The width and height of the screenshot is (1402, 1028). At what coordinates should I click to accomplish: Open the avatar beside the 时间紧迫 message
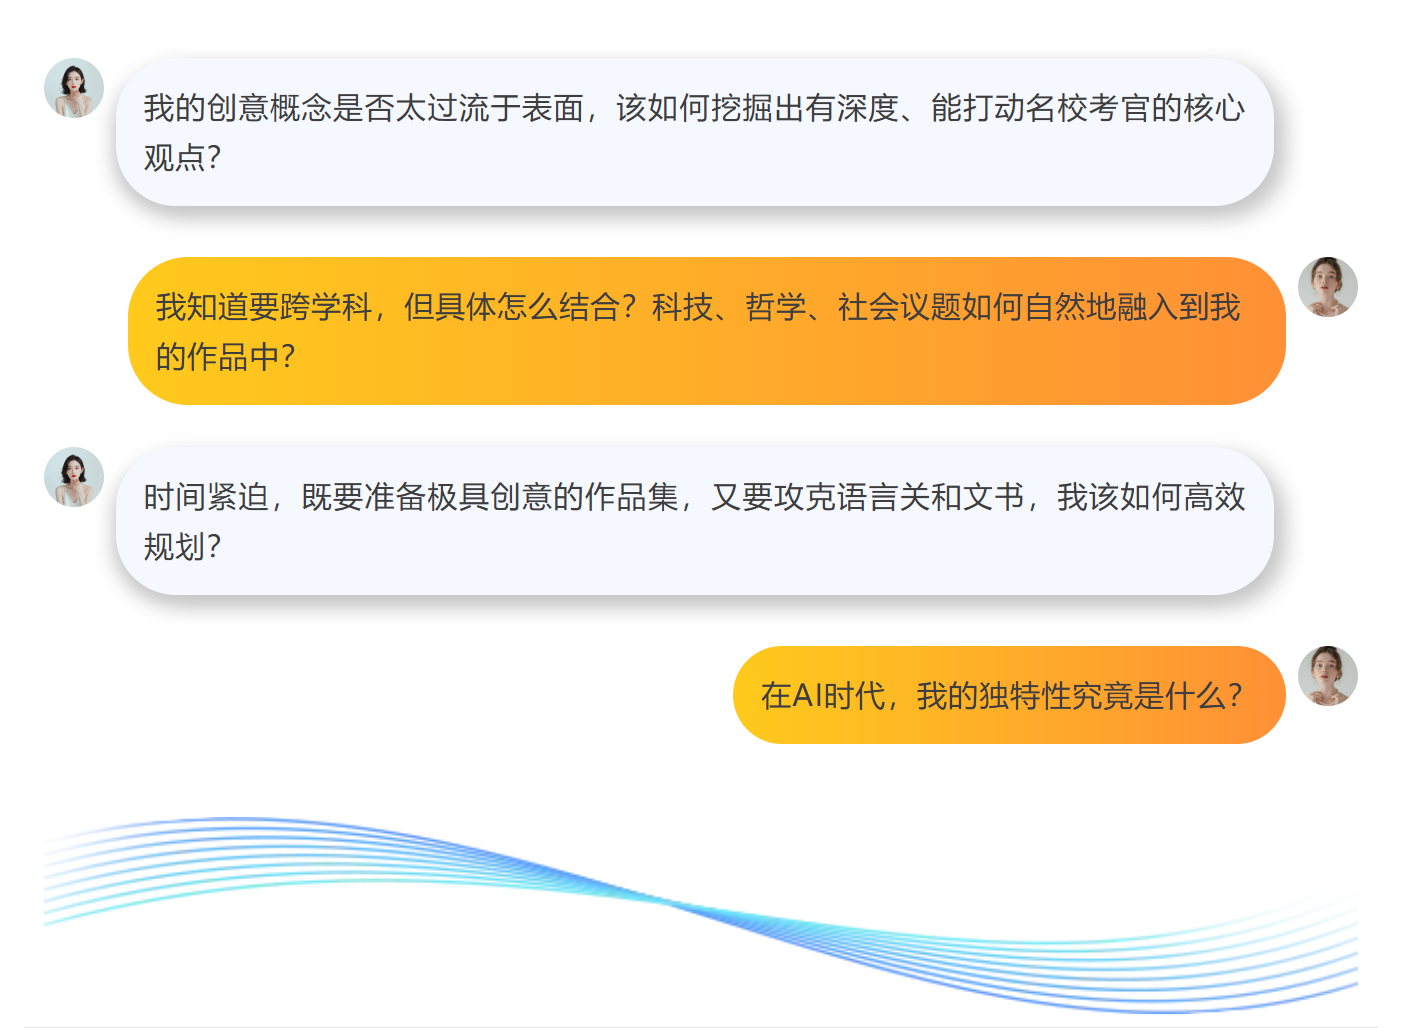74,477
